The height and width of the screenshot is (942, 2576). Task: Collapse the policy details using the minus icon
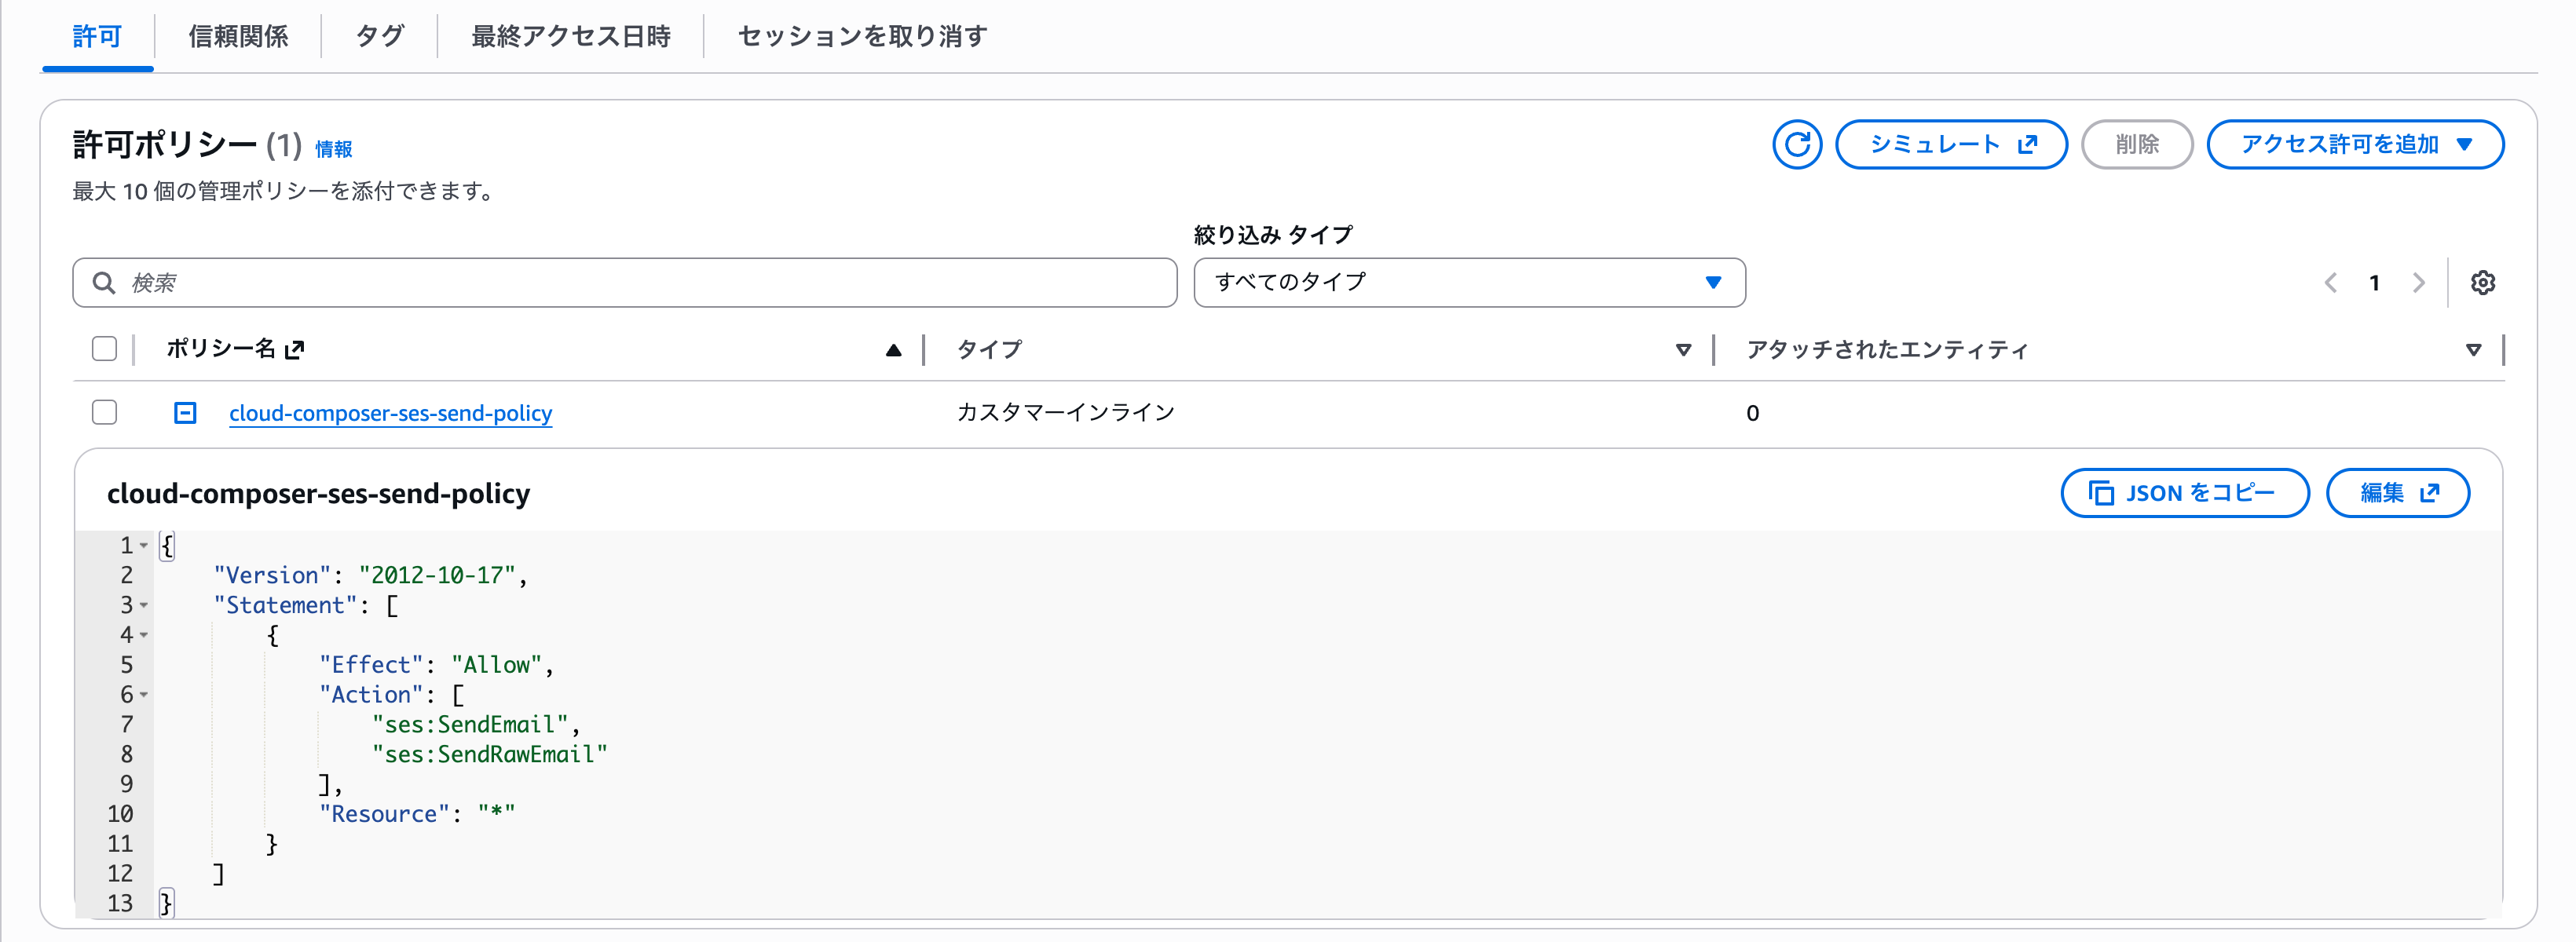[x=185, y=412]
